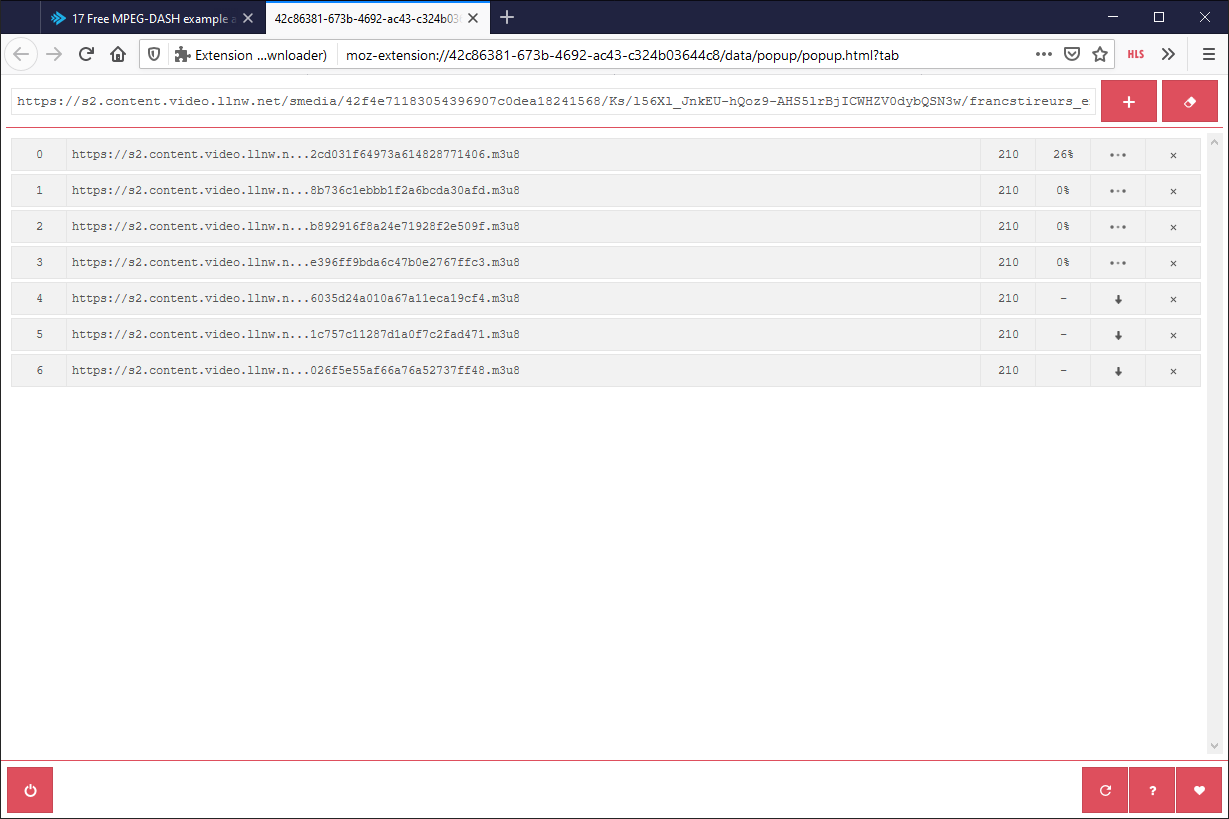
Task: Click the 0% progress value in row 3
Action: click(1063, 263)
